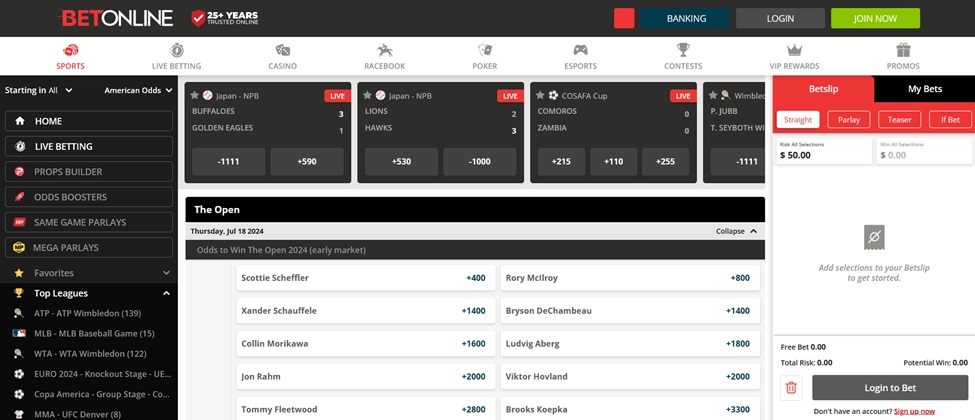This screenshot has width=975, height=420.
Task: Open the American Odds format dropdown
Action: tap(138, 90)
